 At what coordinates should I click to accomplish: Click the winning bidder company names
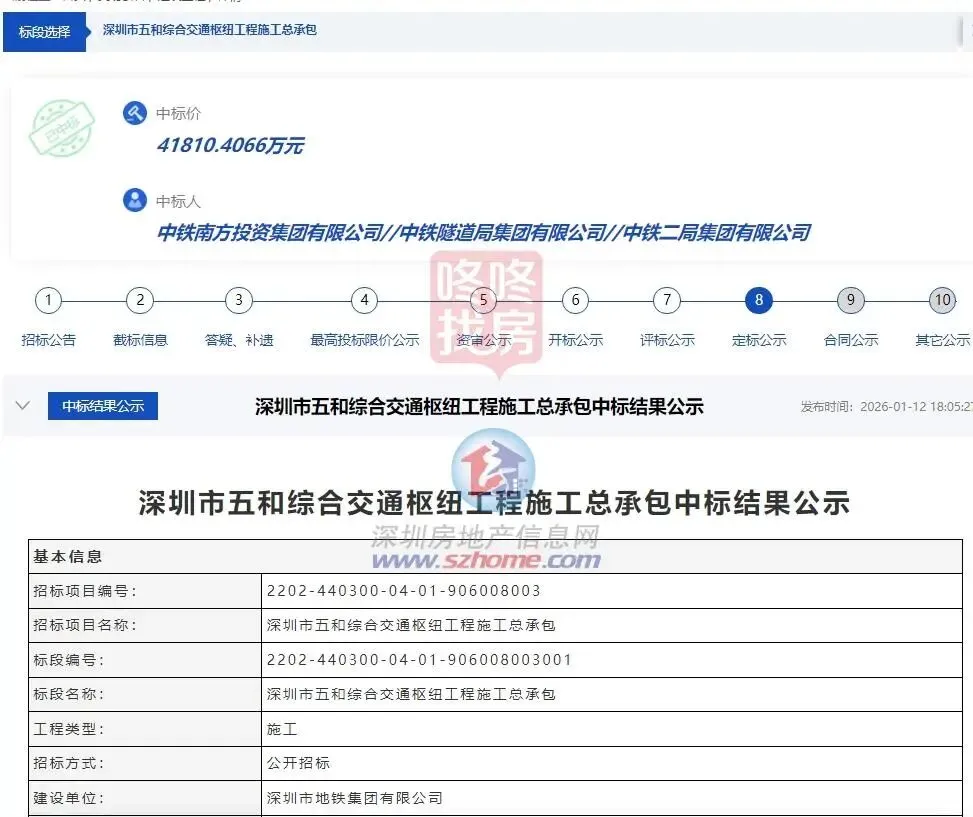point(483,233)
